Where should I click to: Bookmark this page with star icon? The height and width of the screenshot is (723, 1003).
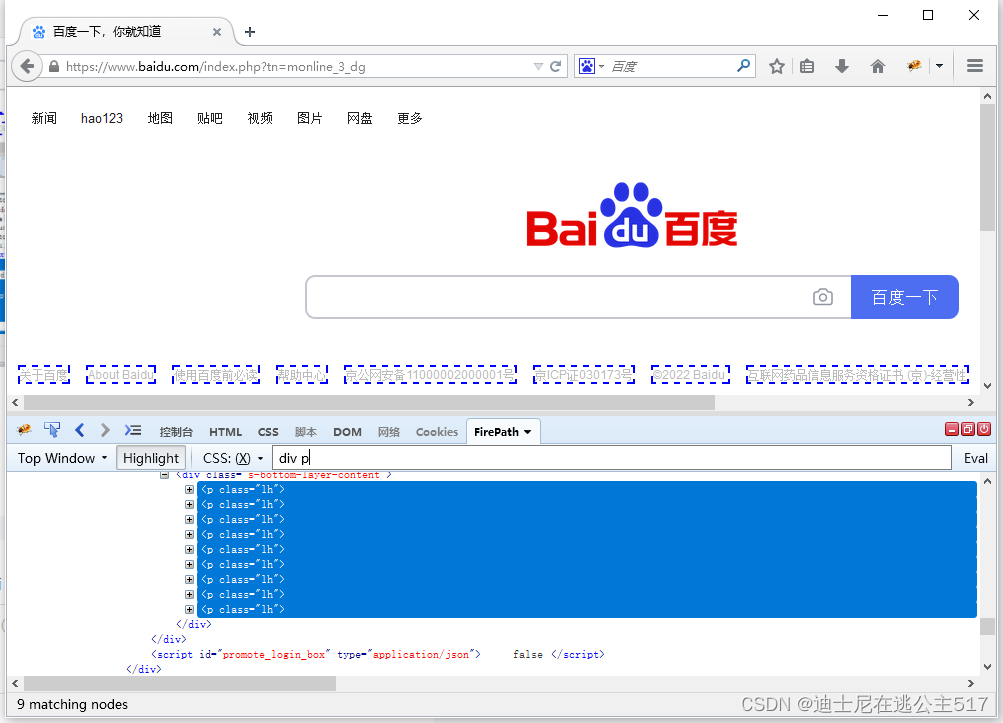click(777, 66)
